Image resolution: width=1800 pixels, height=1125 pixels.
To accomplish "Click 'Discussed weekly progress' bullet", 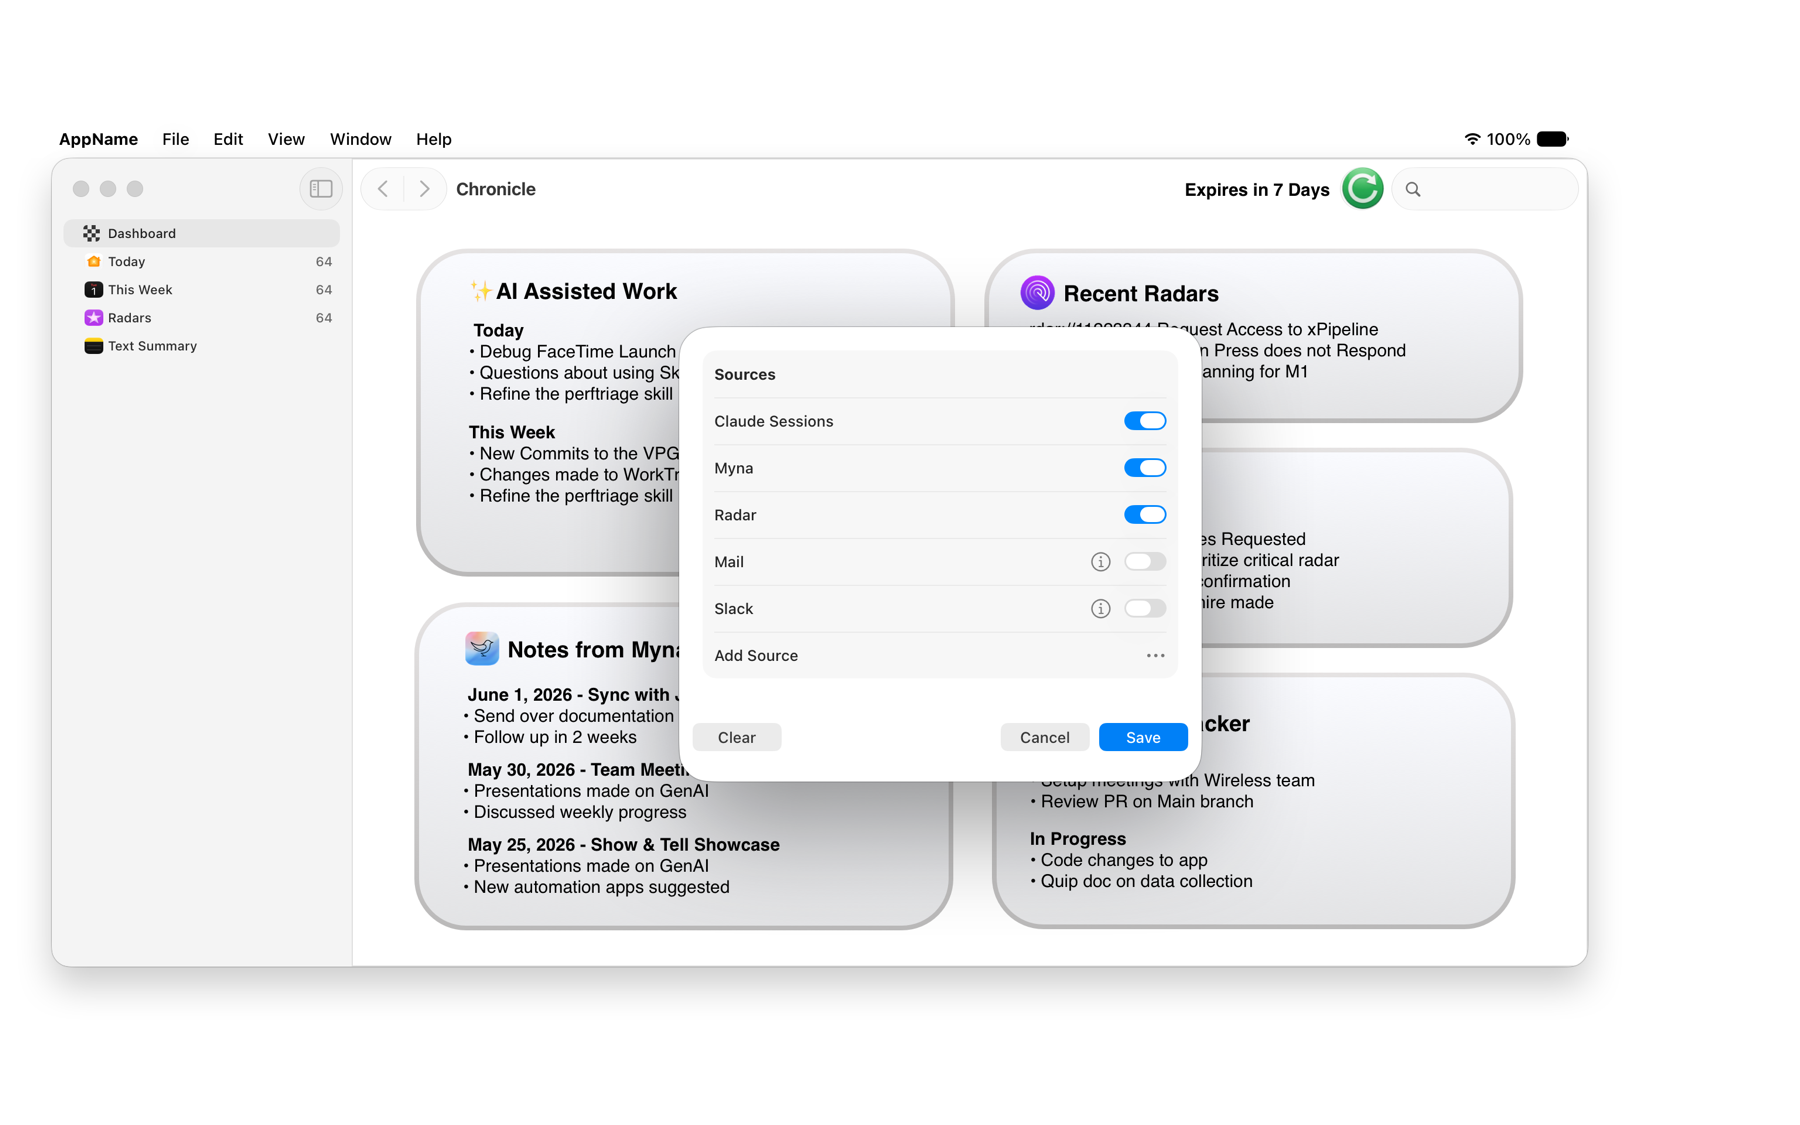I will click(575, 812).
